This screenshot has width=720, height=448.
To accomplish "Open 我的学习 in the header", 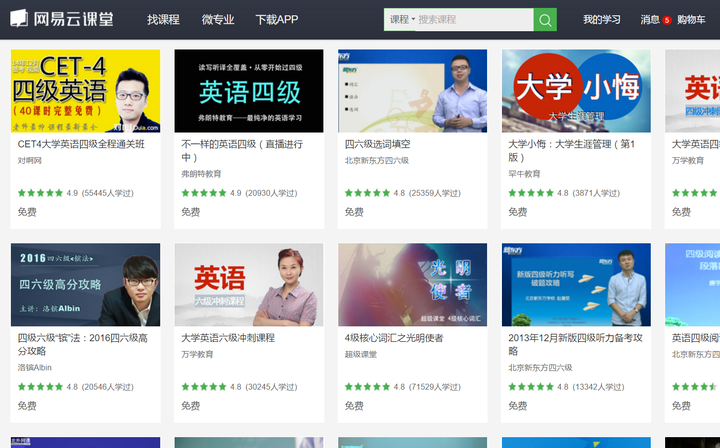I will tap(602, 20).
